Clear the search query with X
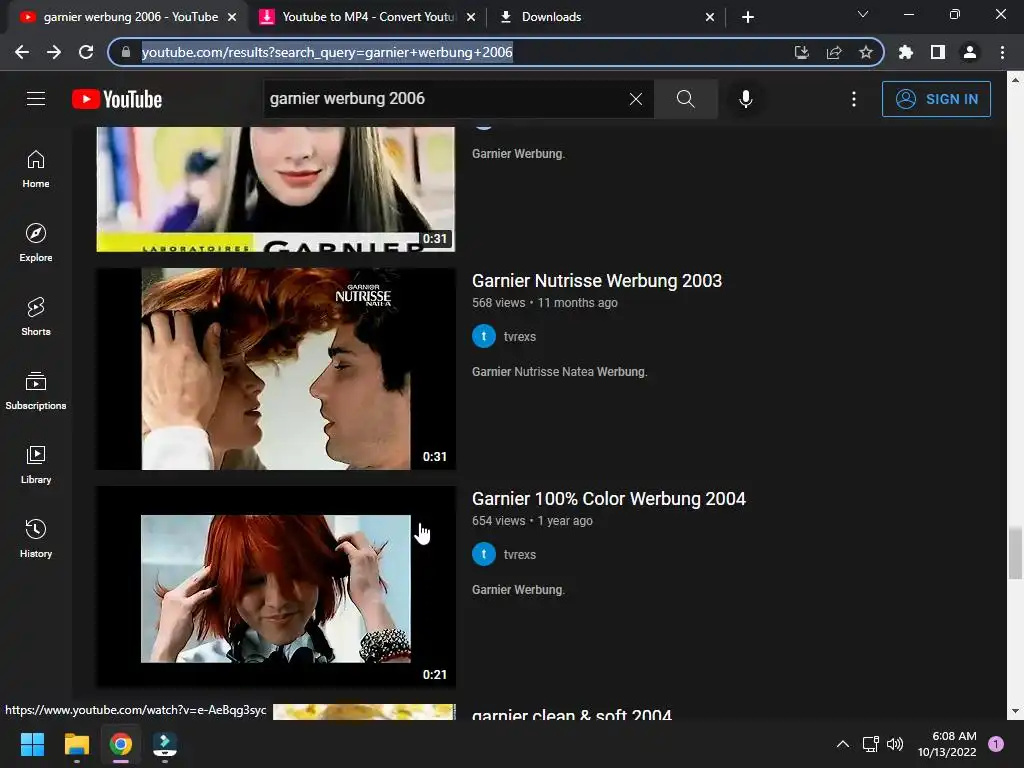Image resolution: width=1024 pixels, height=768 pixels. 635,99
